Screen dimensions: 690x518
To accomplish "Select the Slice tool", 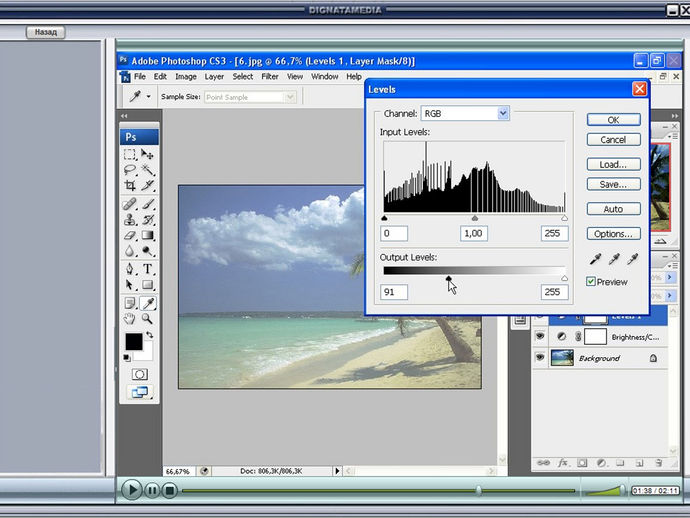I will 147,185.
